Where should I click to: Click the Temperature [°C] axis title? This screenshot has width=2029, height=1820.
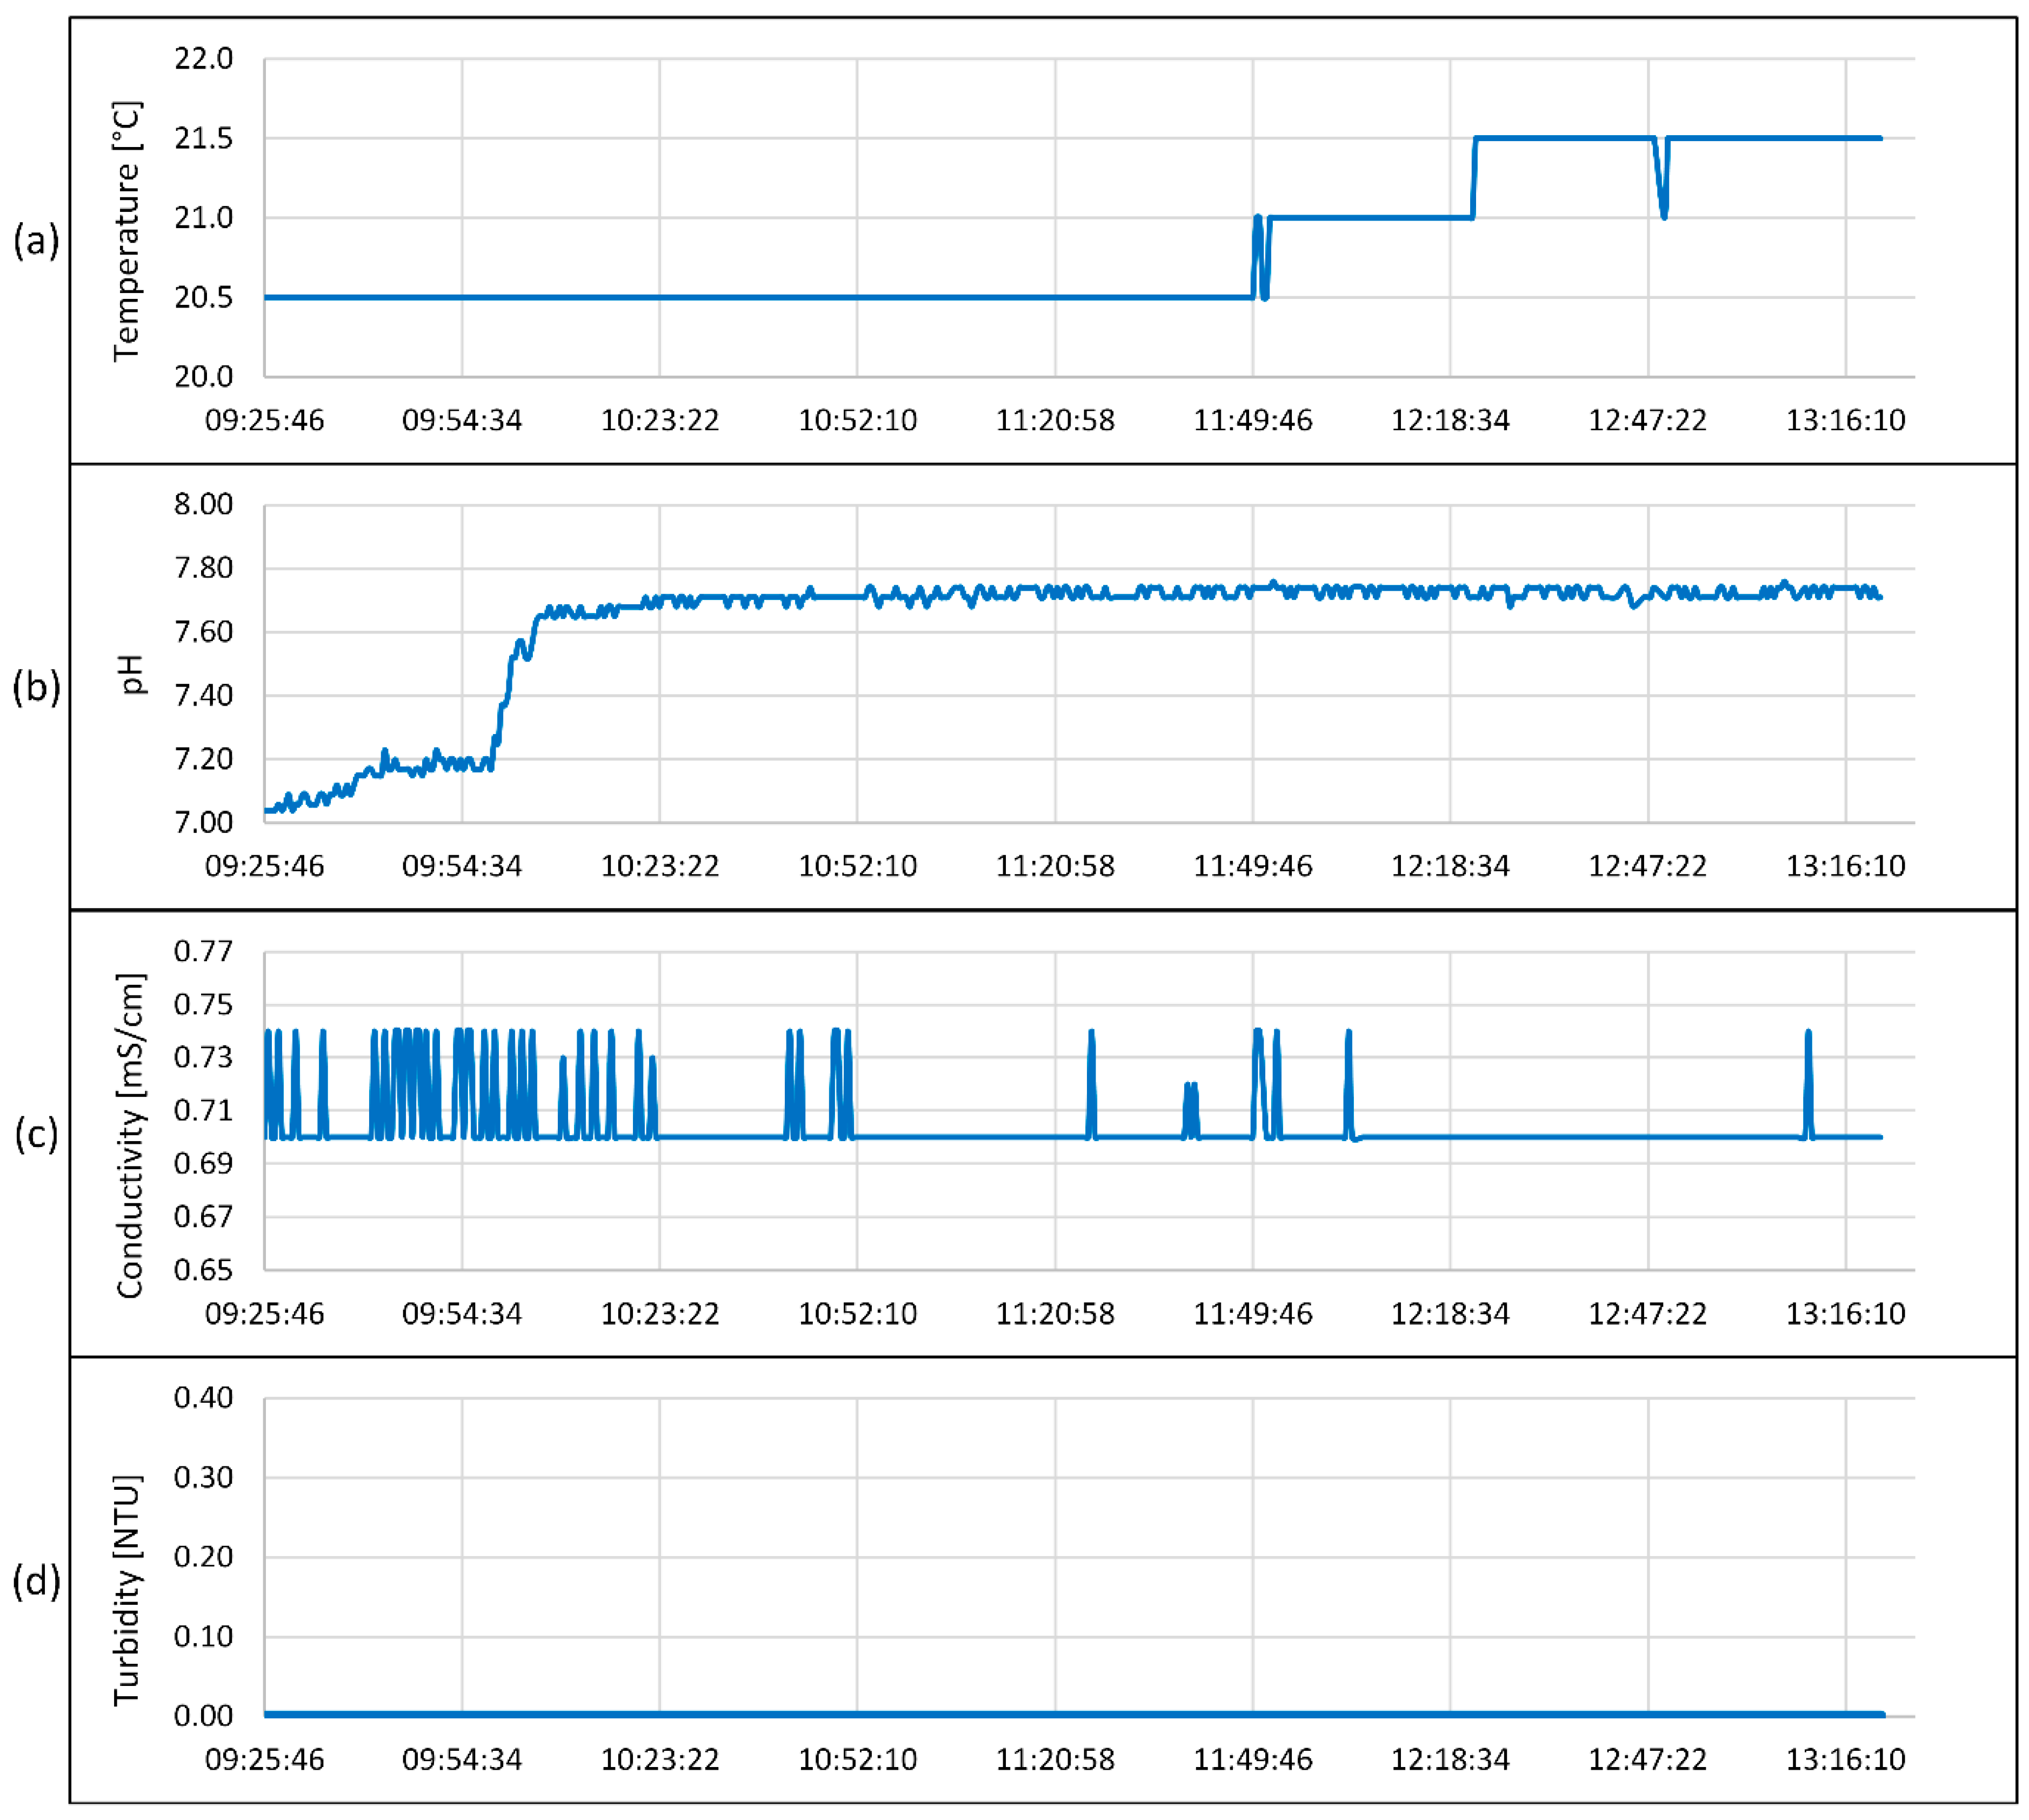(x=127, y=231)
